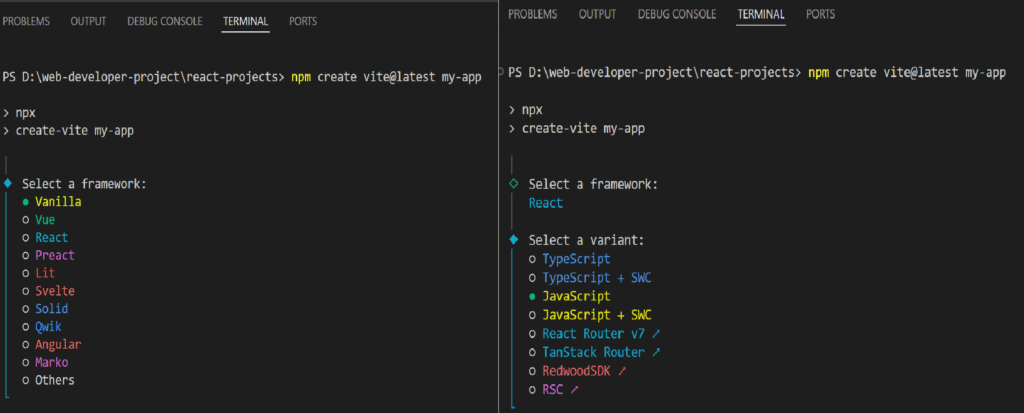Click the '> npx' line in right terminal
The image size is (1024, 413).
(x=526, y=110)
